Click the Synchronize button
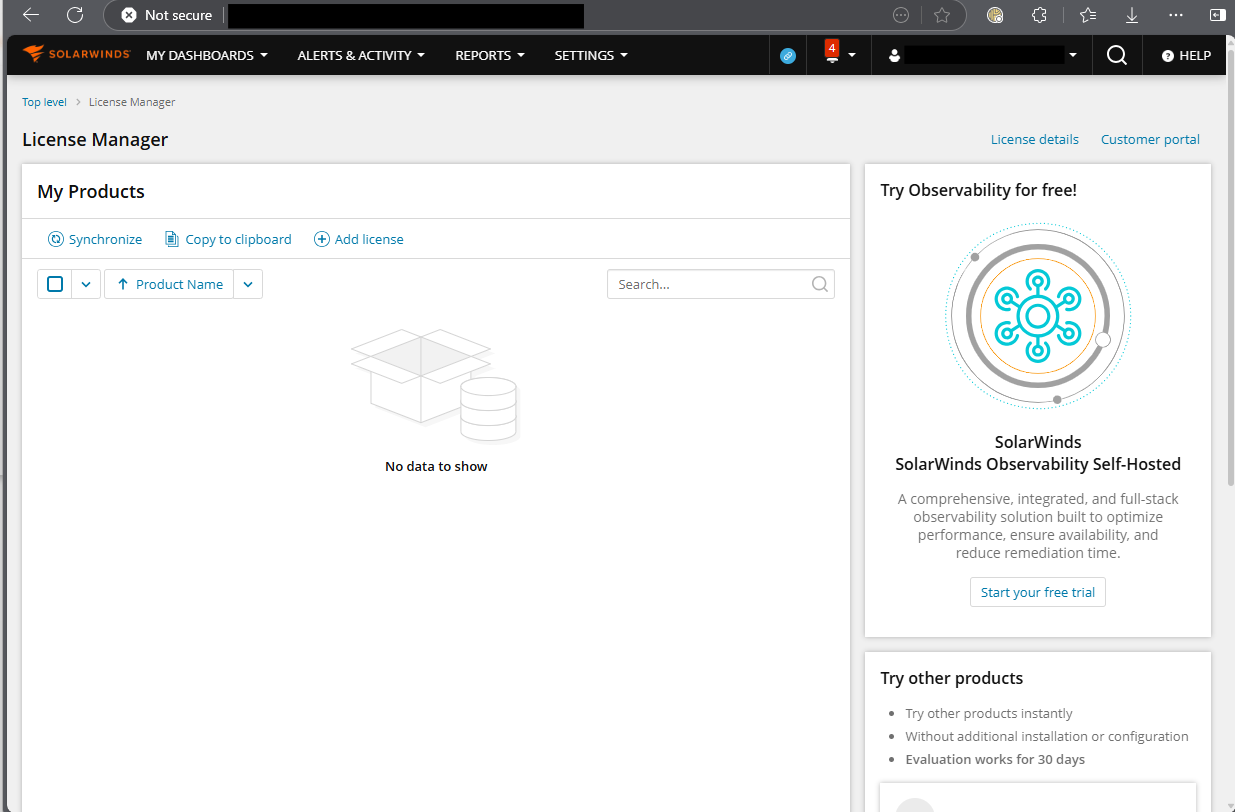 [x=95, y=239]
